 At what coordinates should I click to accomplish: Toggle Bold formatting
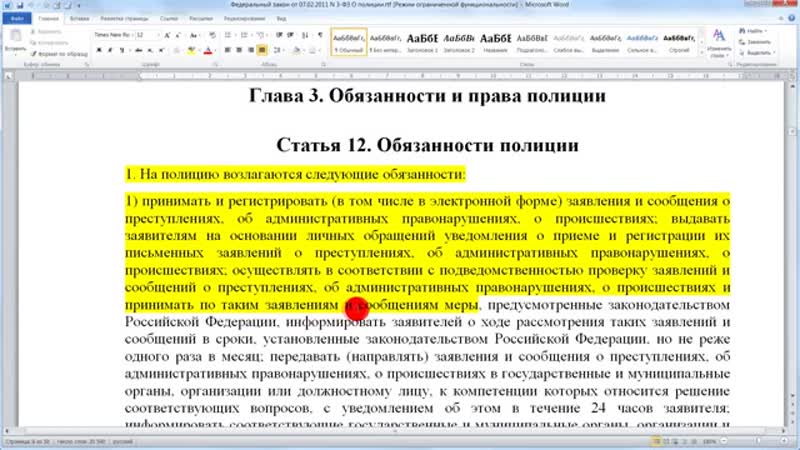pyautogui.click(x=99, y=50)
